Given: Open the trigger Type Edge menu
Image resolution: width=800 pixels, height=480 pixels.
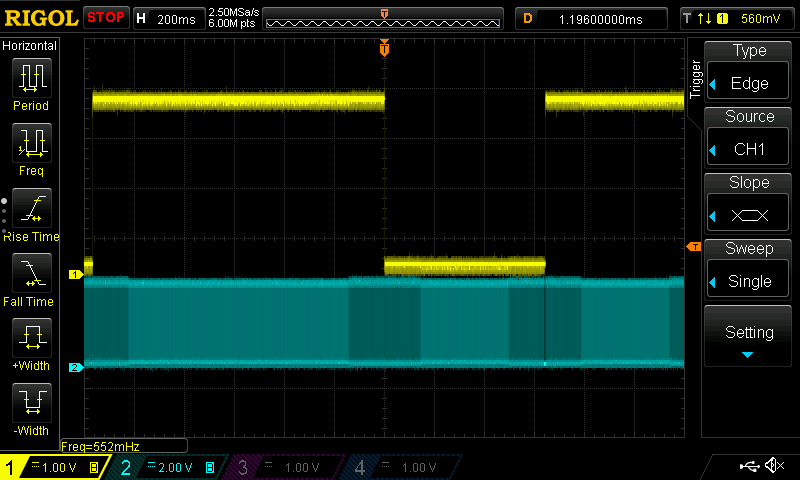Looking at the screenshot, I should click(749, 70).
